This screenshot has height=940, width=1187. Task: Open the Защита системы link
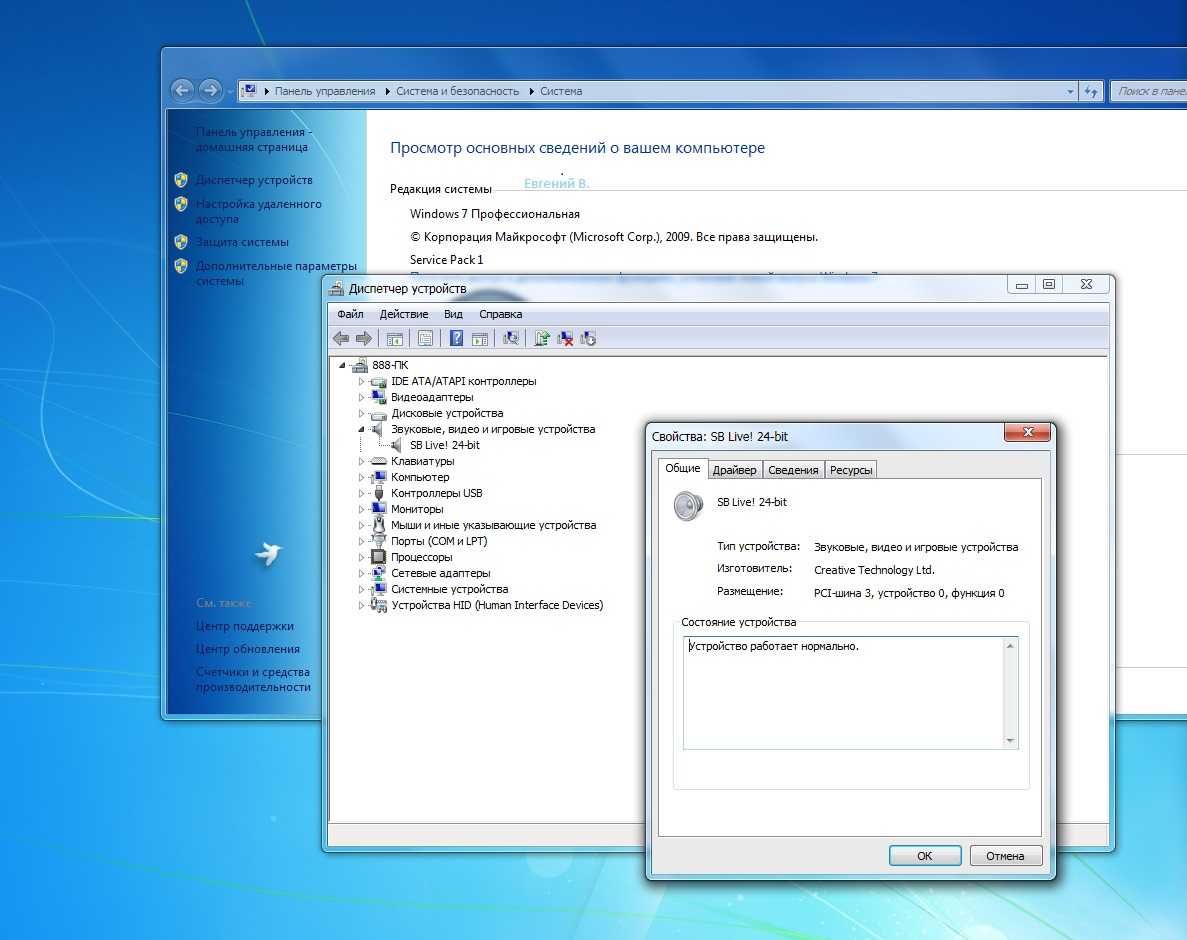pos(242,242)
